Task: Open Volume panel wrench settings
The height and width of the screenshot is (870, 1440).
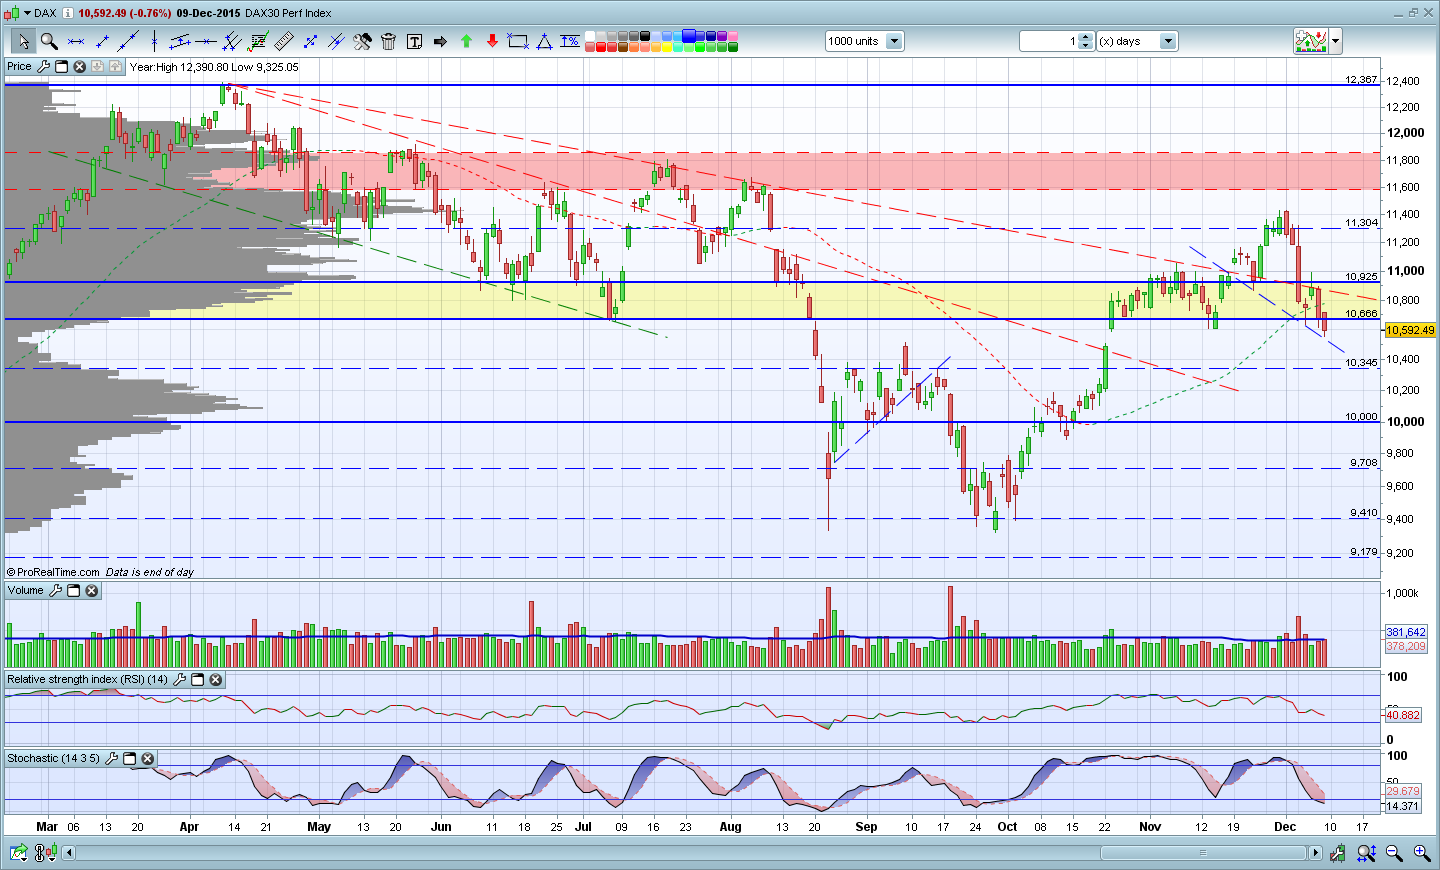Action: pos(55,591)
